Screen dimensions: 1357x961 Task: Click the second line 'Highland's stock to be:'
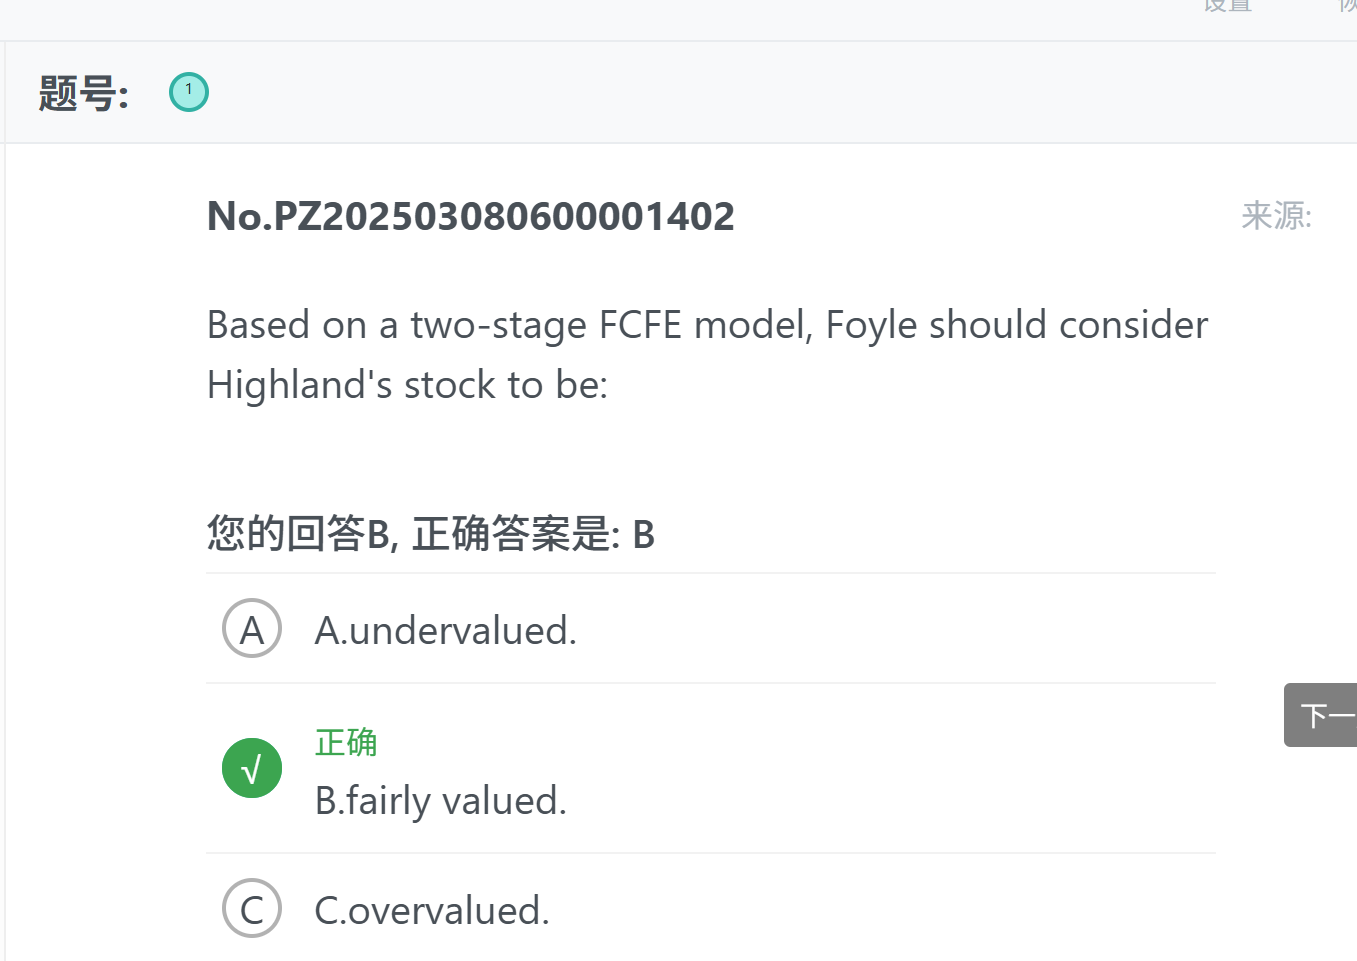click(x=408, y=385)
